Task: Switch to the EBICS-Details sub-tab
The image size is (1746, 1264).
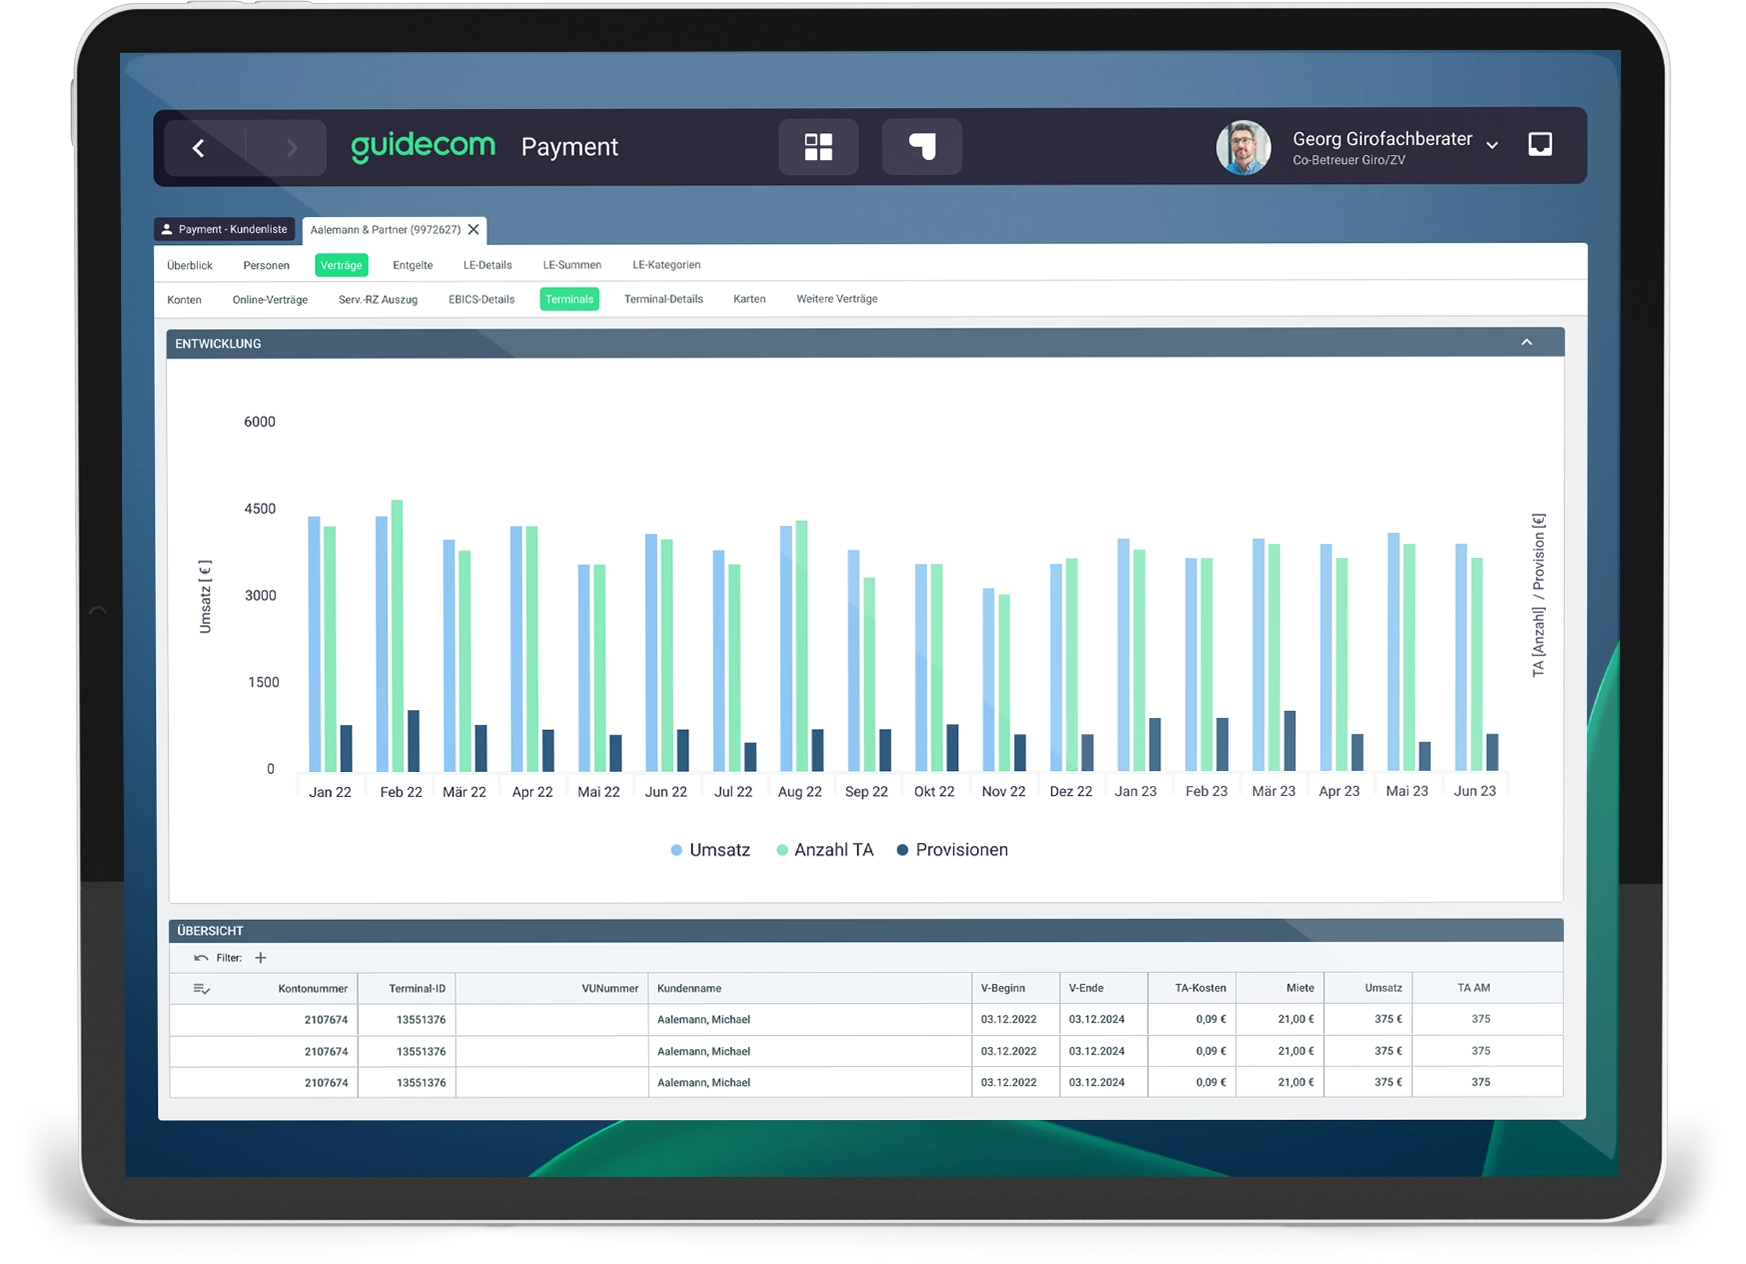Action: pos(482,300)
